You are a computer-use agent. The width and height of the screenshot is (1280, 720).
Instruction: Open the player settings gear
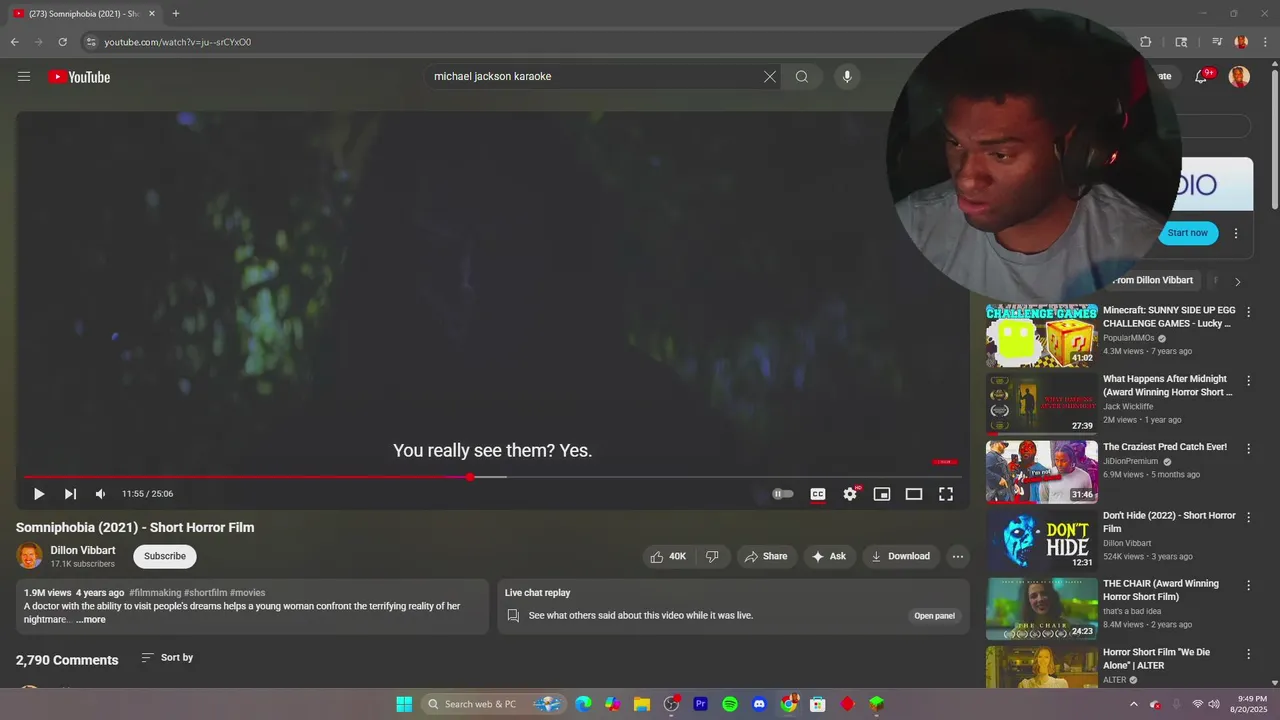pos(850,494)
